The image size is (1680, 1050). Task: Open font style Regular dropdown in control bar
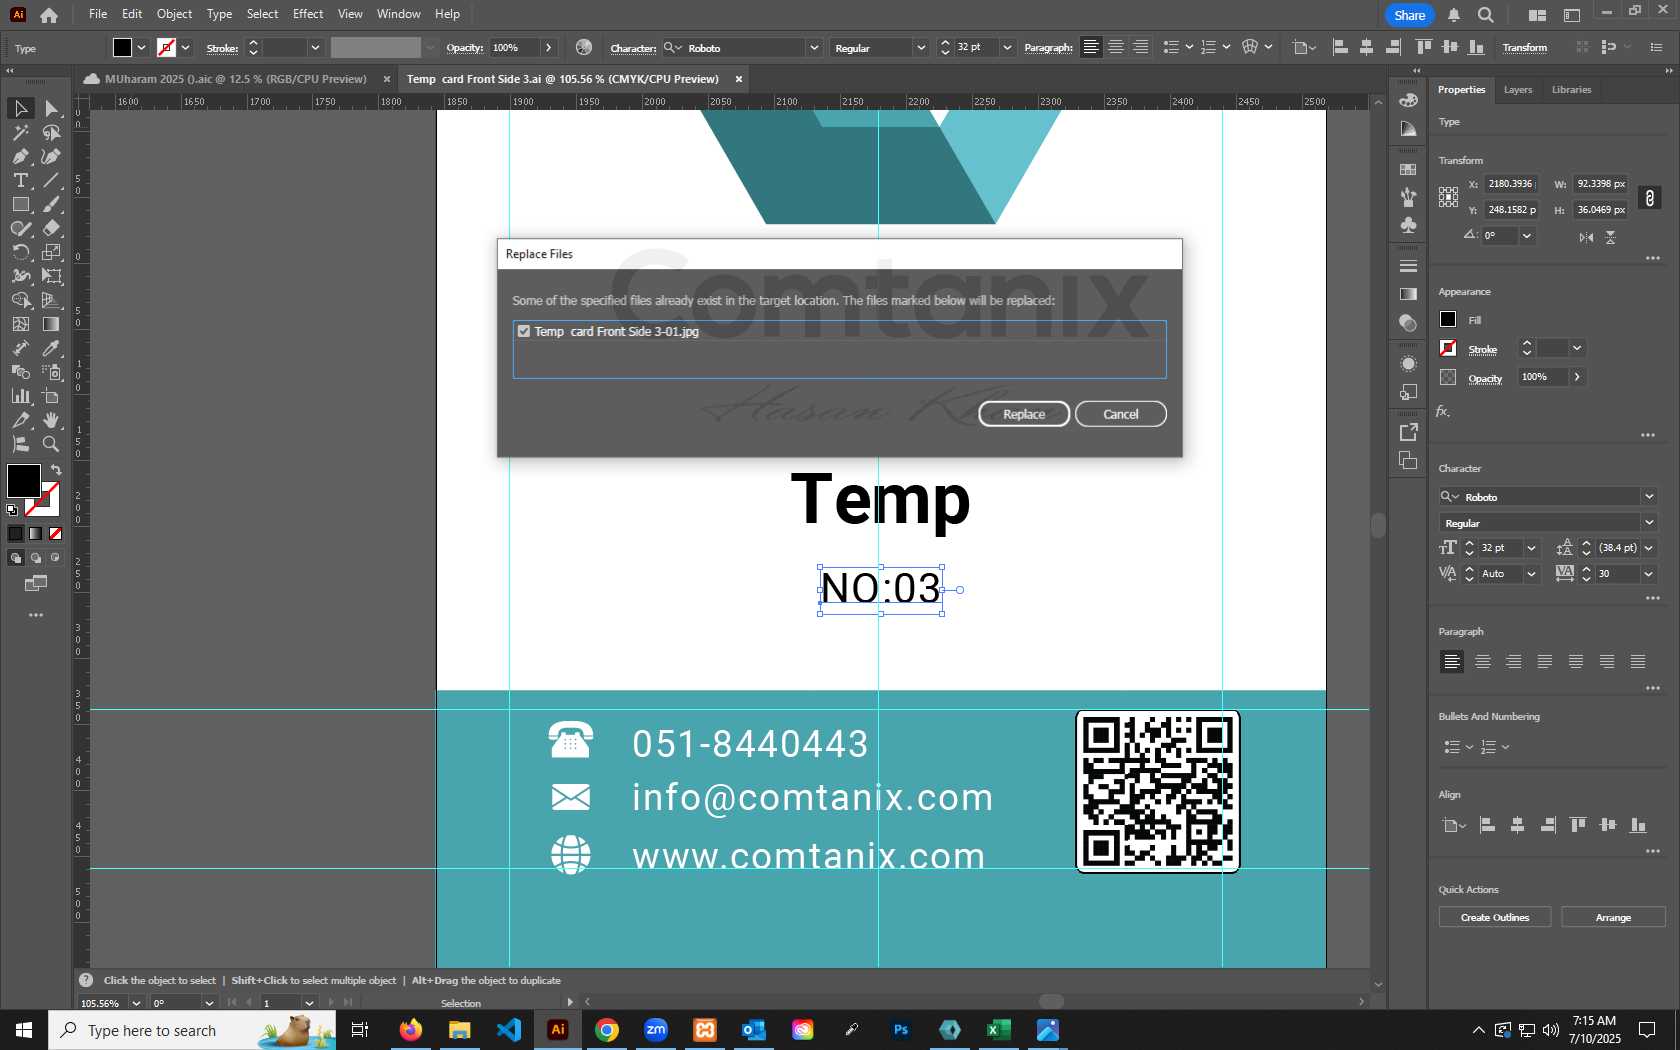click(x=920, y=48)
